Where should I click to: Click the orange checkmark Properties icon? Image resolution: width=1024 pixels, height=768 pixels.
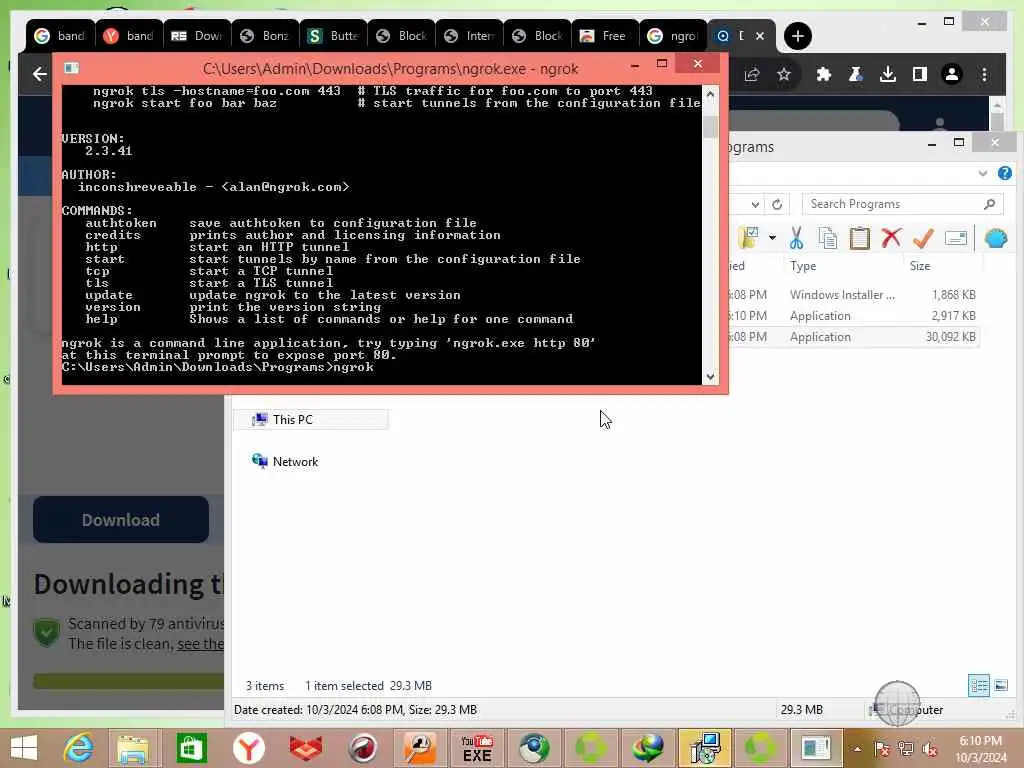point(923,238)
